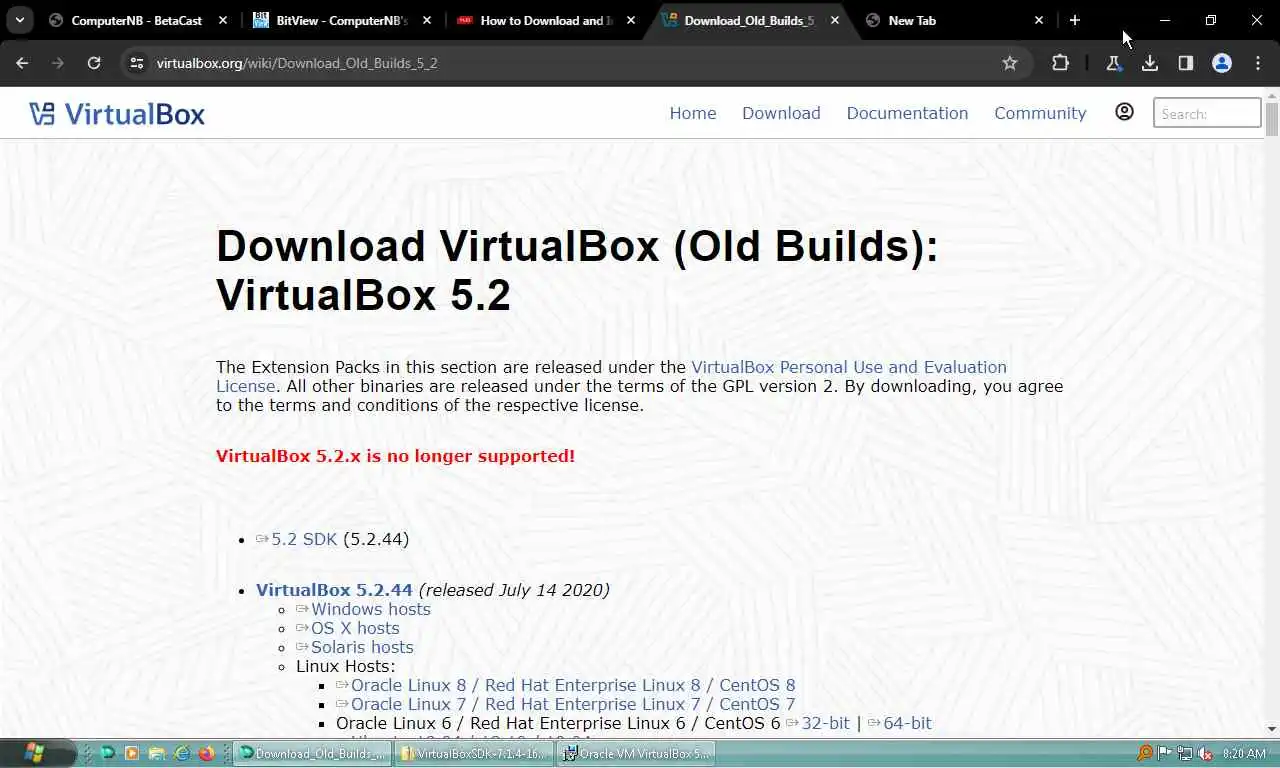Open the Download navigation item

781,113
